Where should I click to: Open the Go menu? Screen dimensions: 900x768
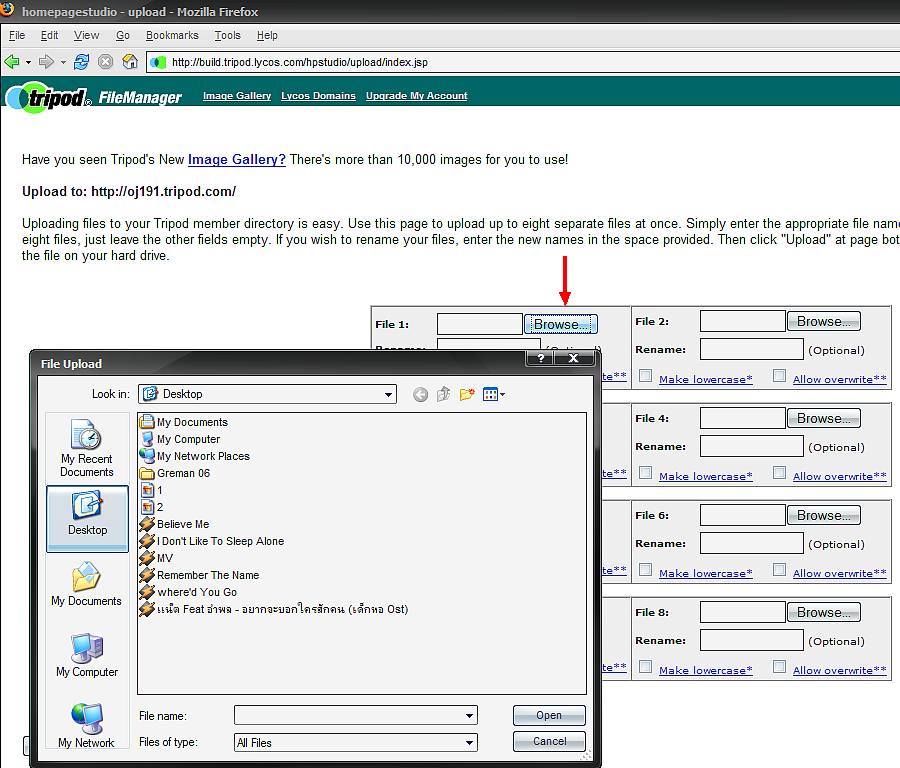[x=123, y=36]
